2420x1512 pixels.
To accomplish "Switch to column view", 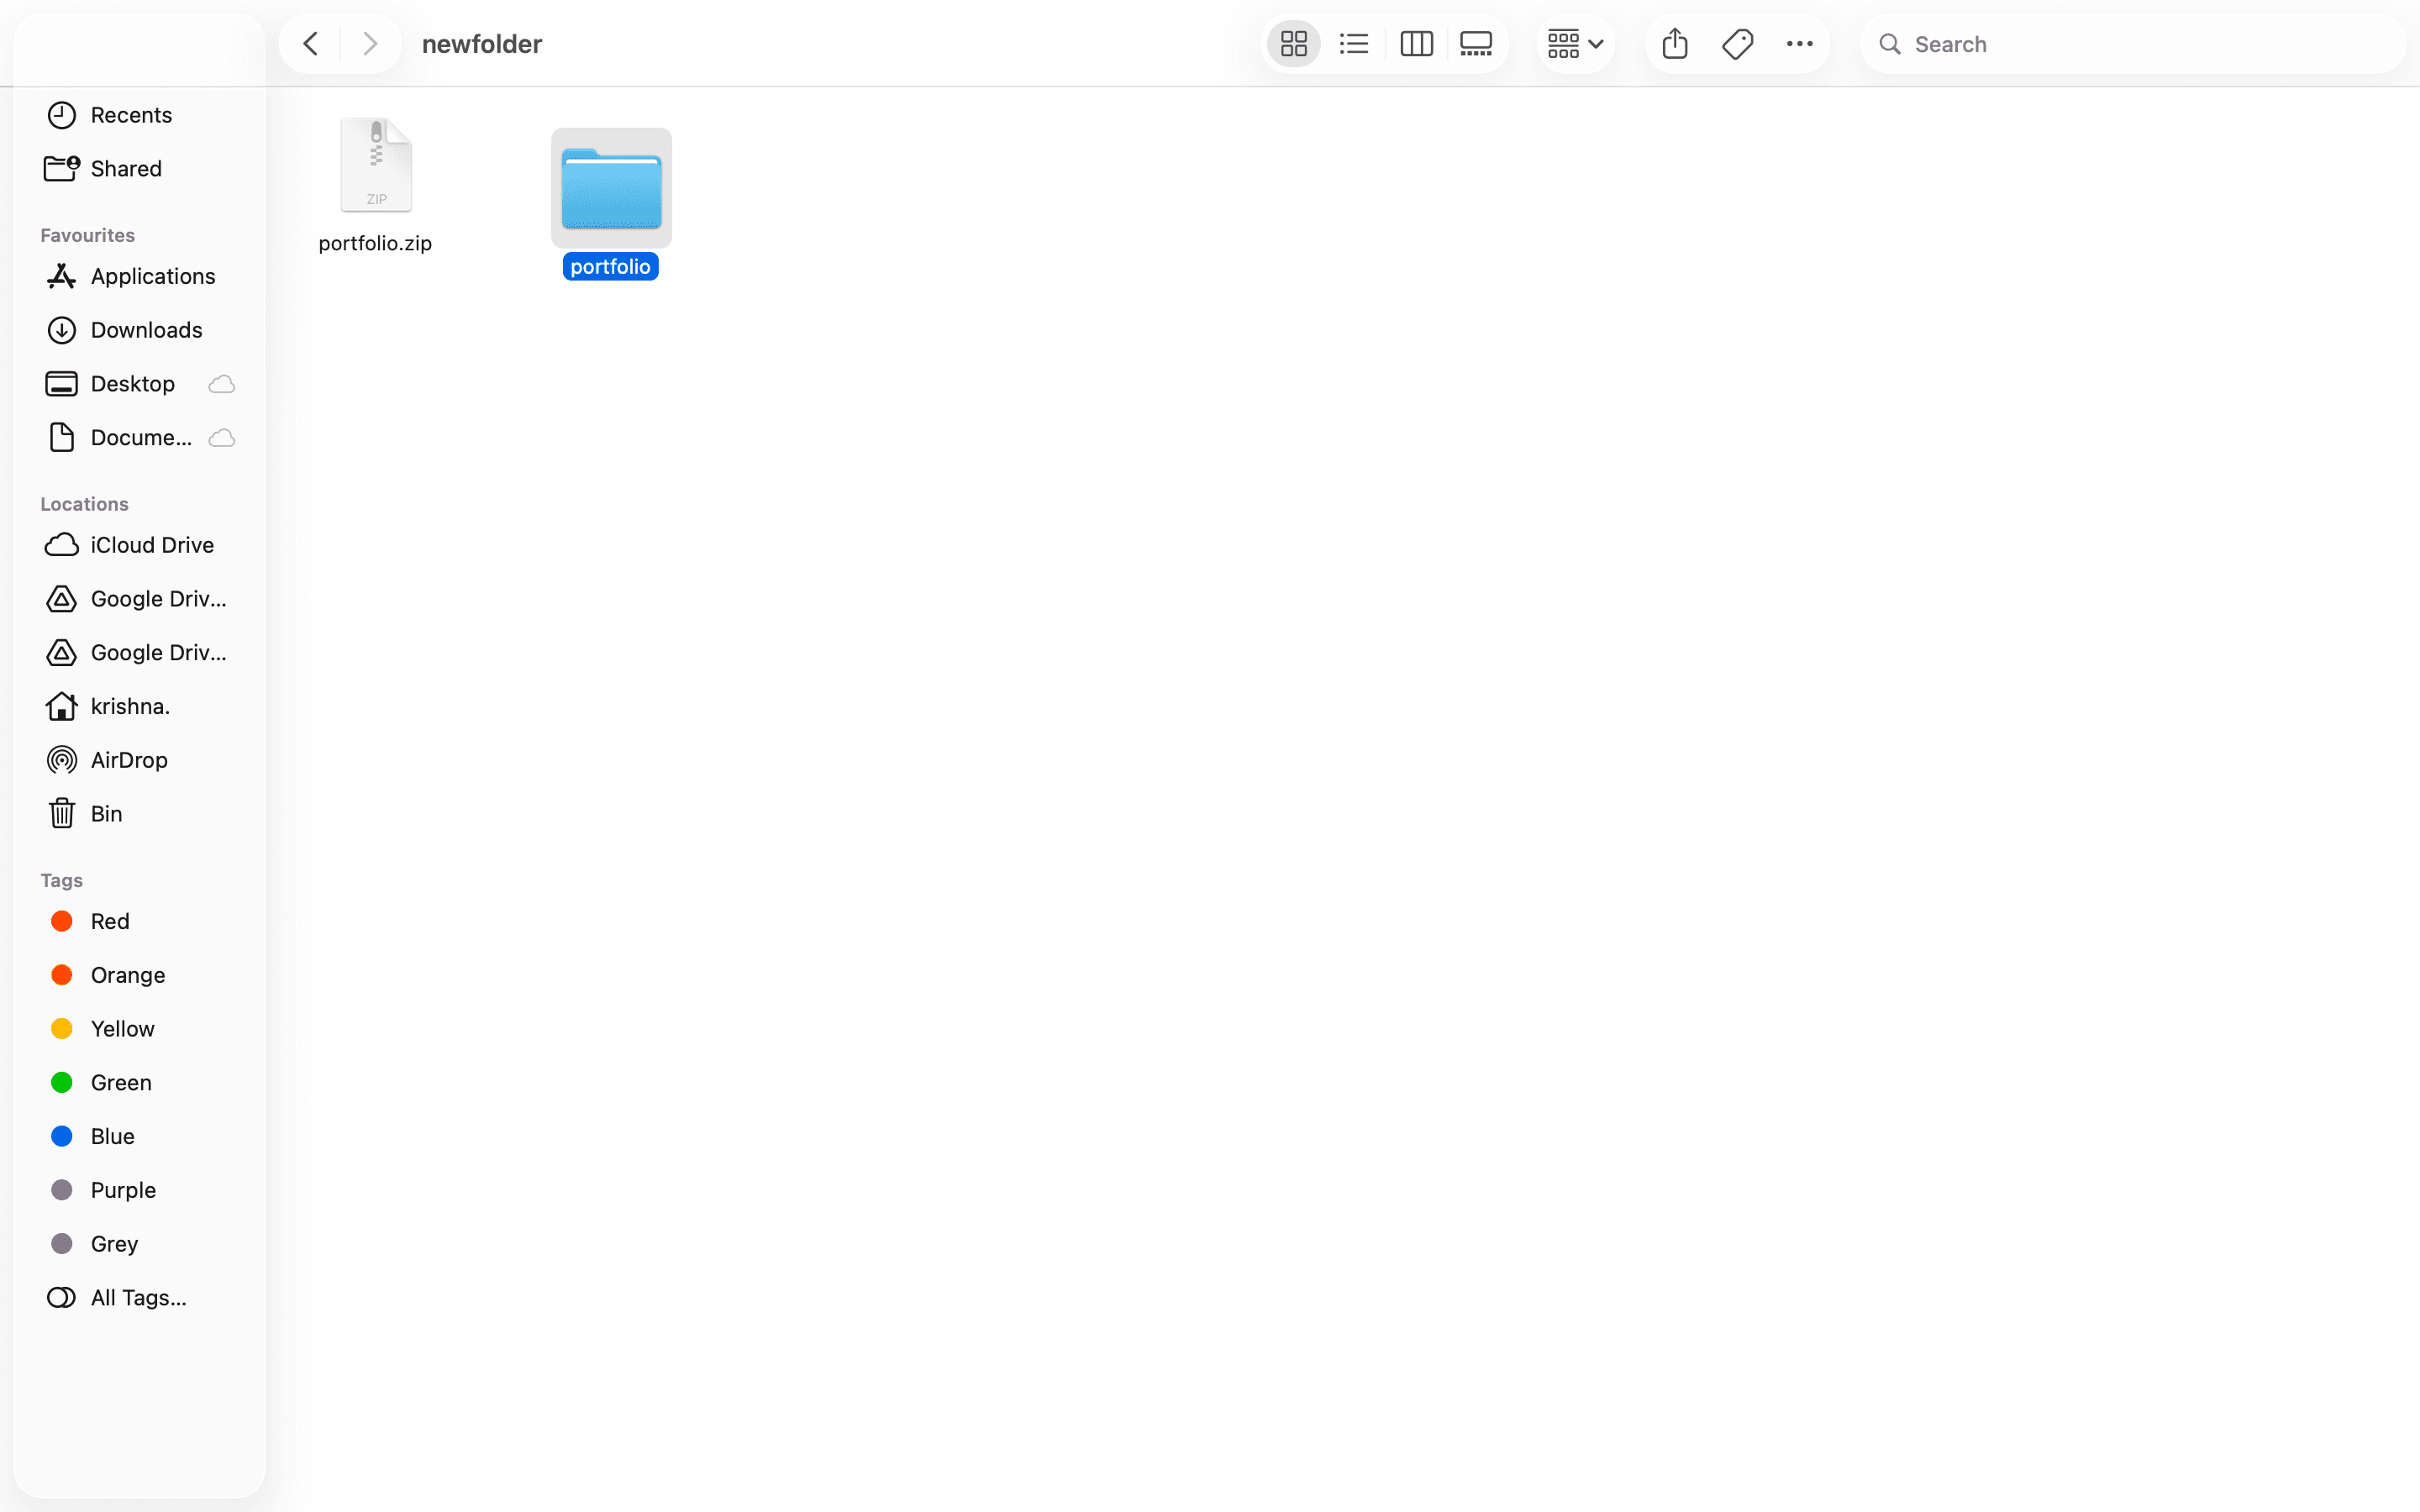I will 1416,44.
